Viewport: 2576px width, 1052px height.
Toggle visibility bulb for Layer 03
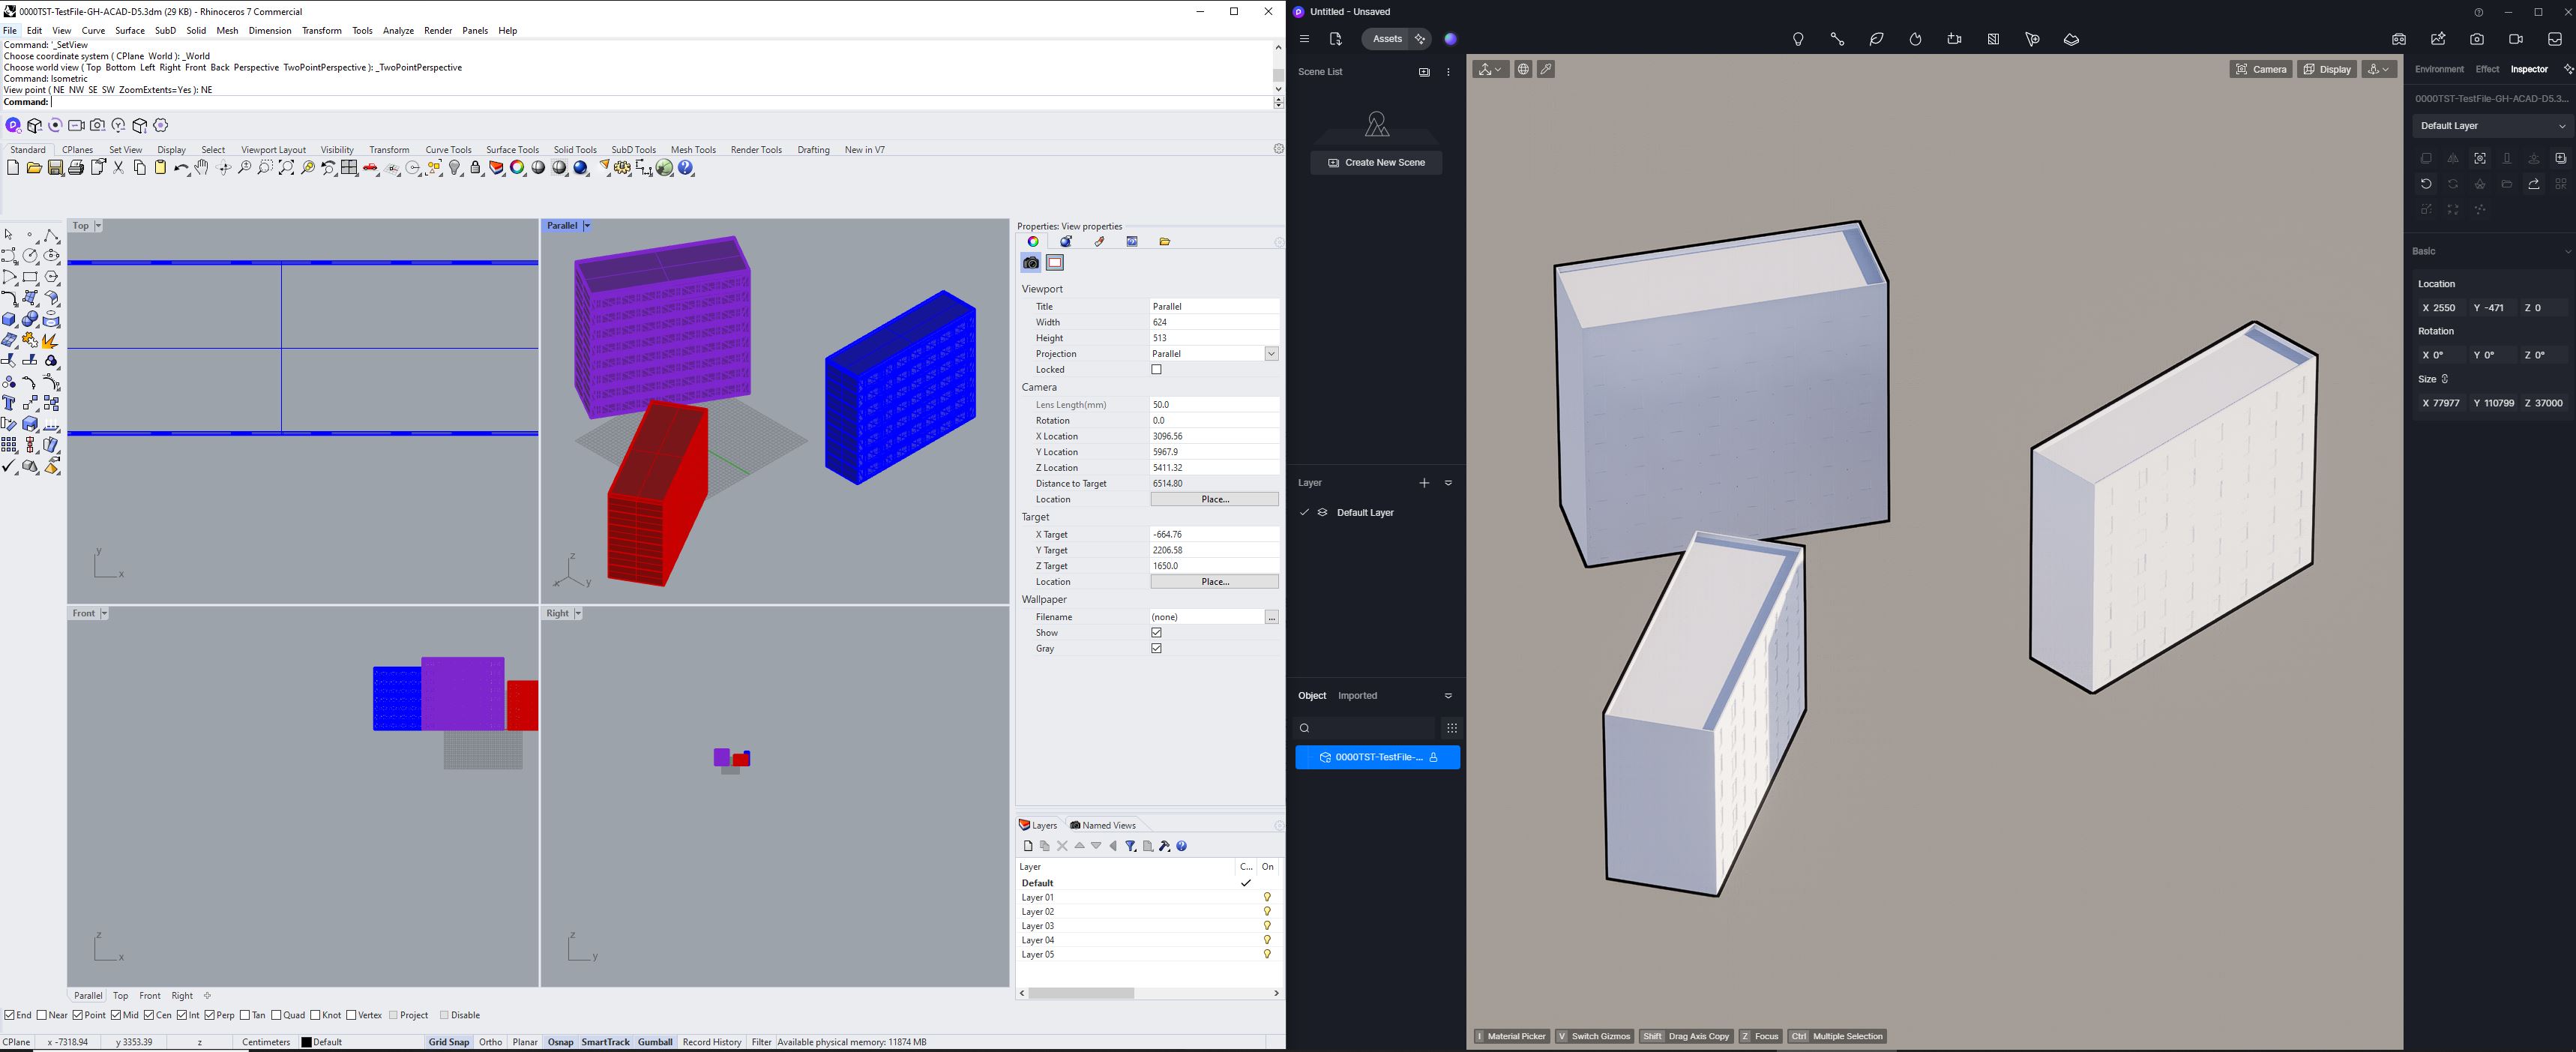(x=1267, y=926)
